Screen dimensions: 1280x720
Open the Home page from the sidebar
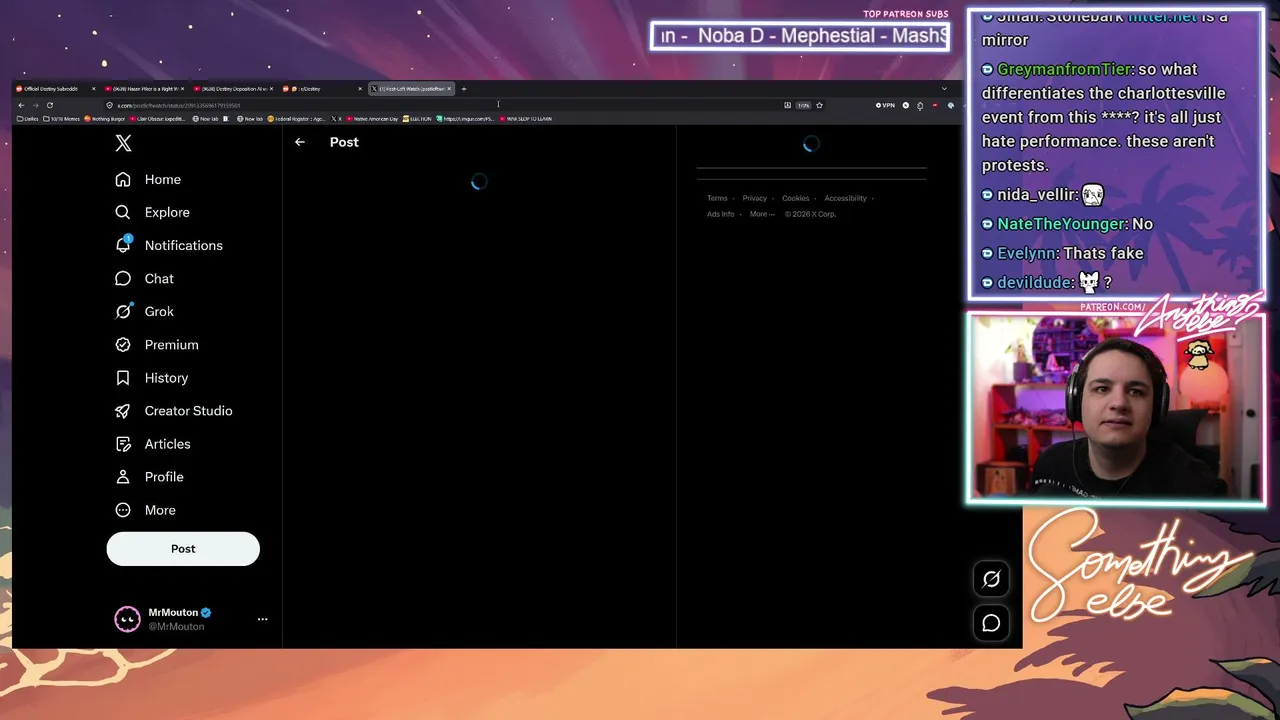pos(148,179)
